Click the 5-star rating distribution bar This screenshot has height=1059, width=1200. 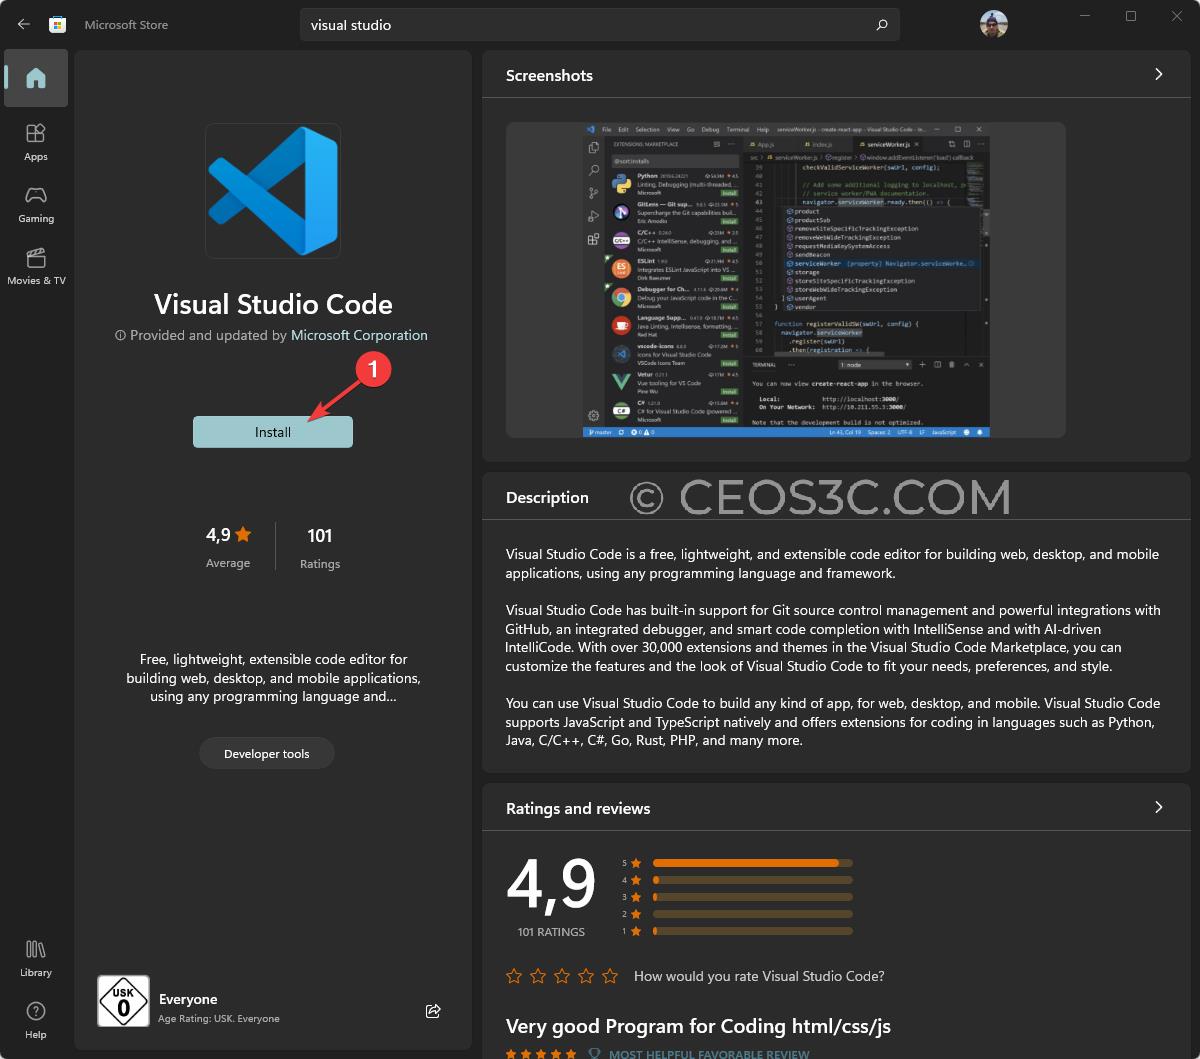tap(753, 863)
